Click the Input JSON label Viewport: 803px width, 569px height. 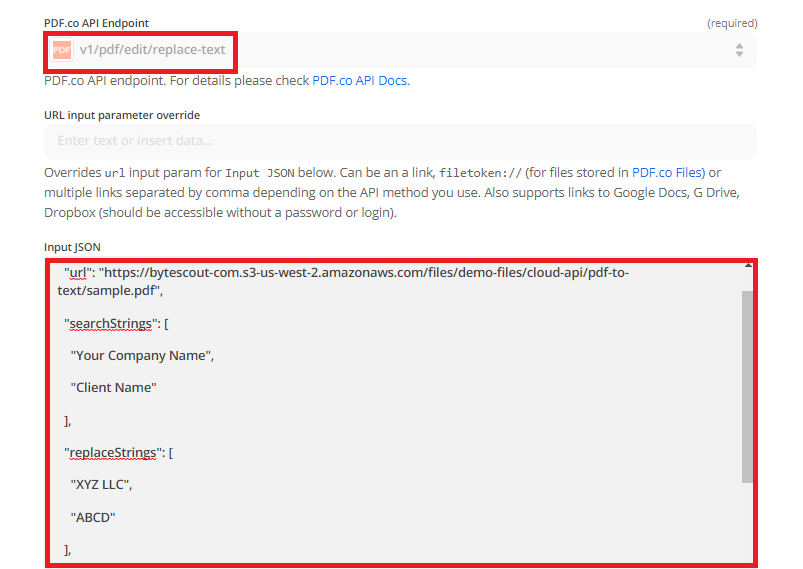coord(72,247)
